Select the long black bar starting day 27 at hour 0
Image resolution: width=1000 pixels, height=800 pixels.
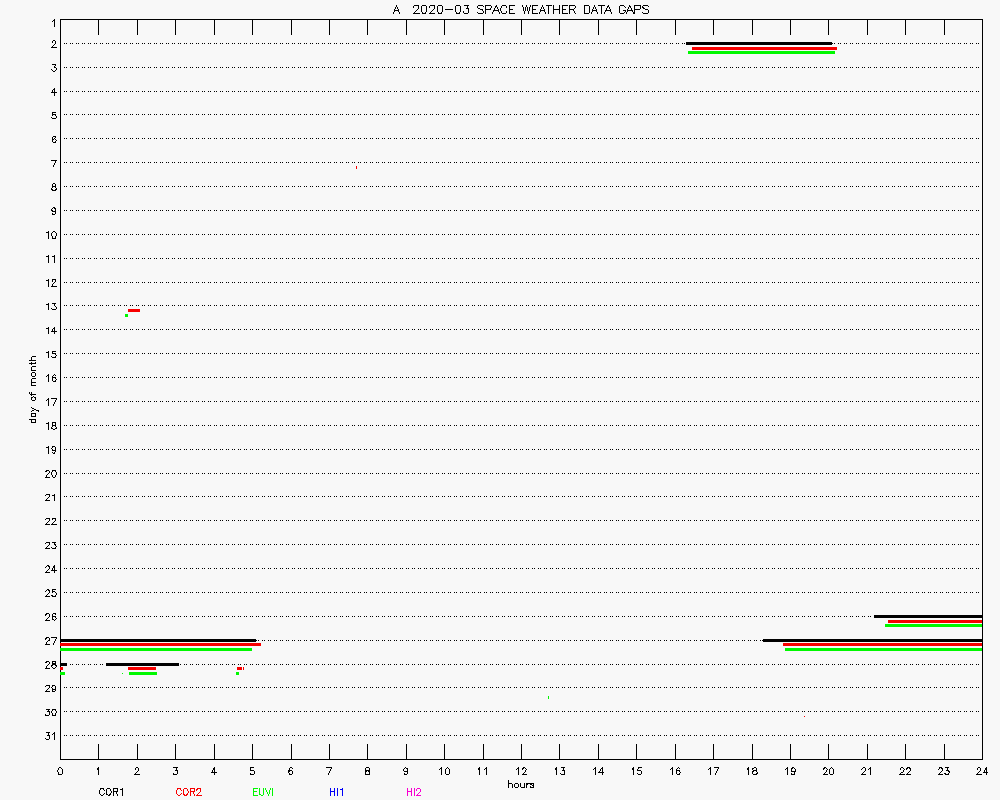click(158, 640)
